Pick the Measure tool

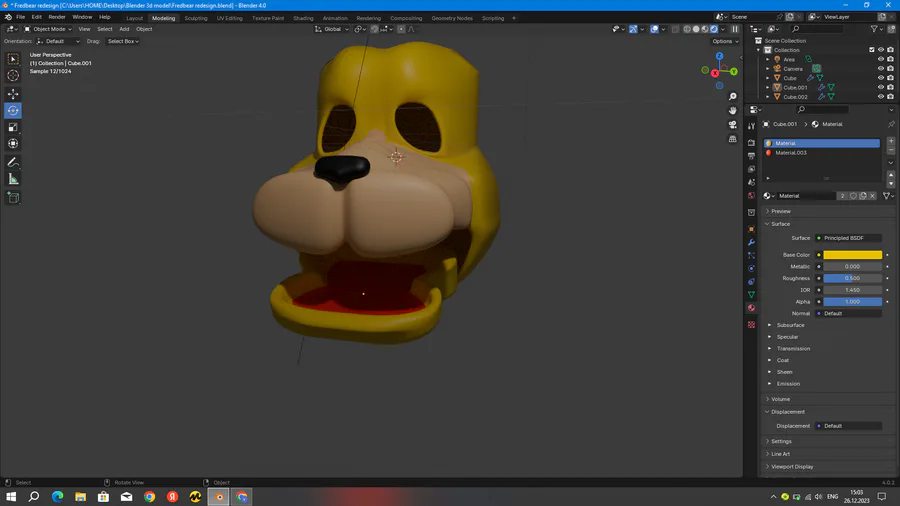13,179
